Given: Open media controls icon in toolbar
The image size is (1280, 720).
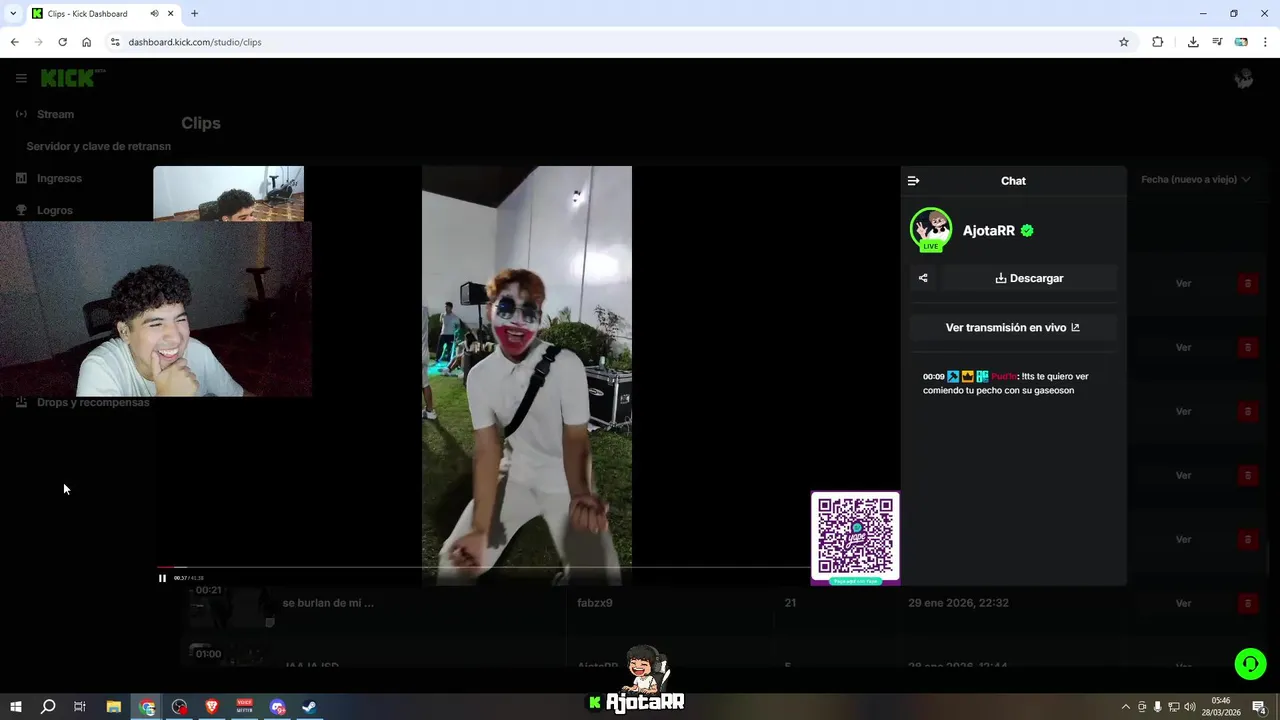Looking at the screenshot, I should pos(1217,42).
